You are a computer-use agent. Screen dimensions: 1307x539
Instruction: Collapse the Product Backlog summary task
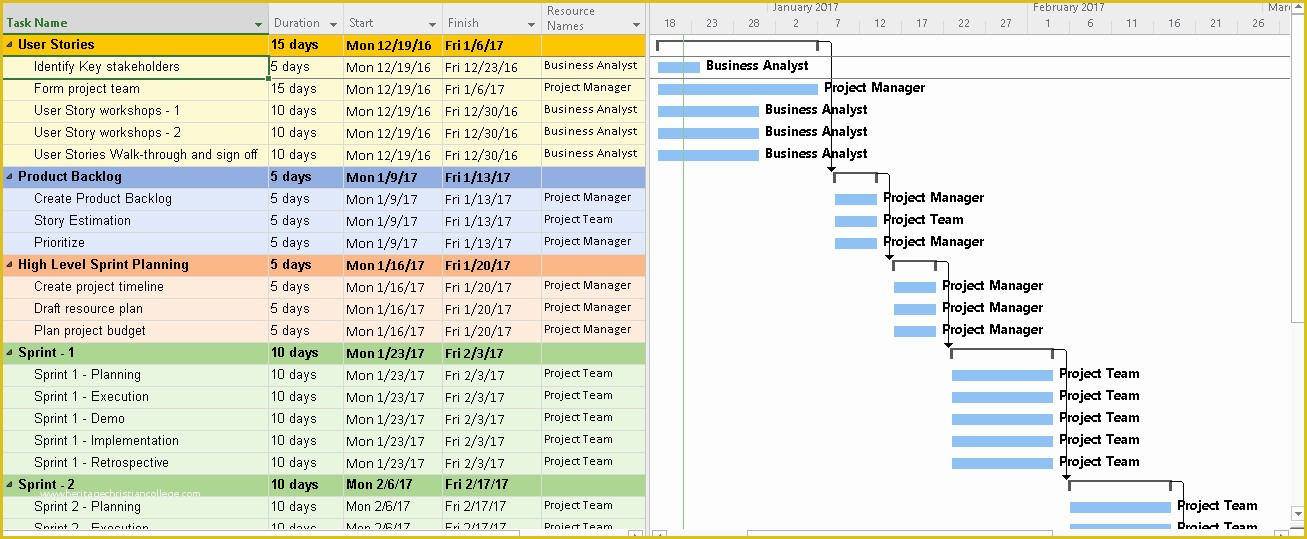coord(10,177)
